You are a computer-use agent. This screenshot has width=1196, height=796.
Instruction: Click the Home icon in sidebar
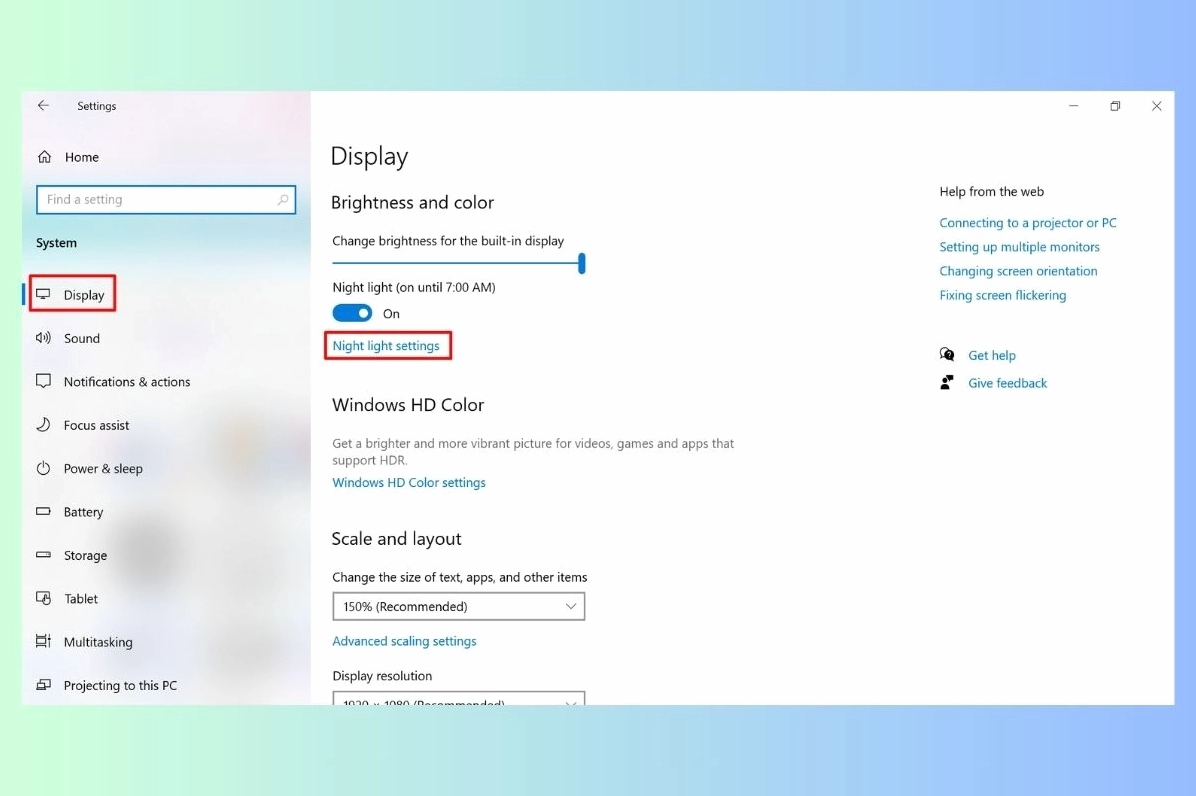[44, 157]
